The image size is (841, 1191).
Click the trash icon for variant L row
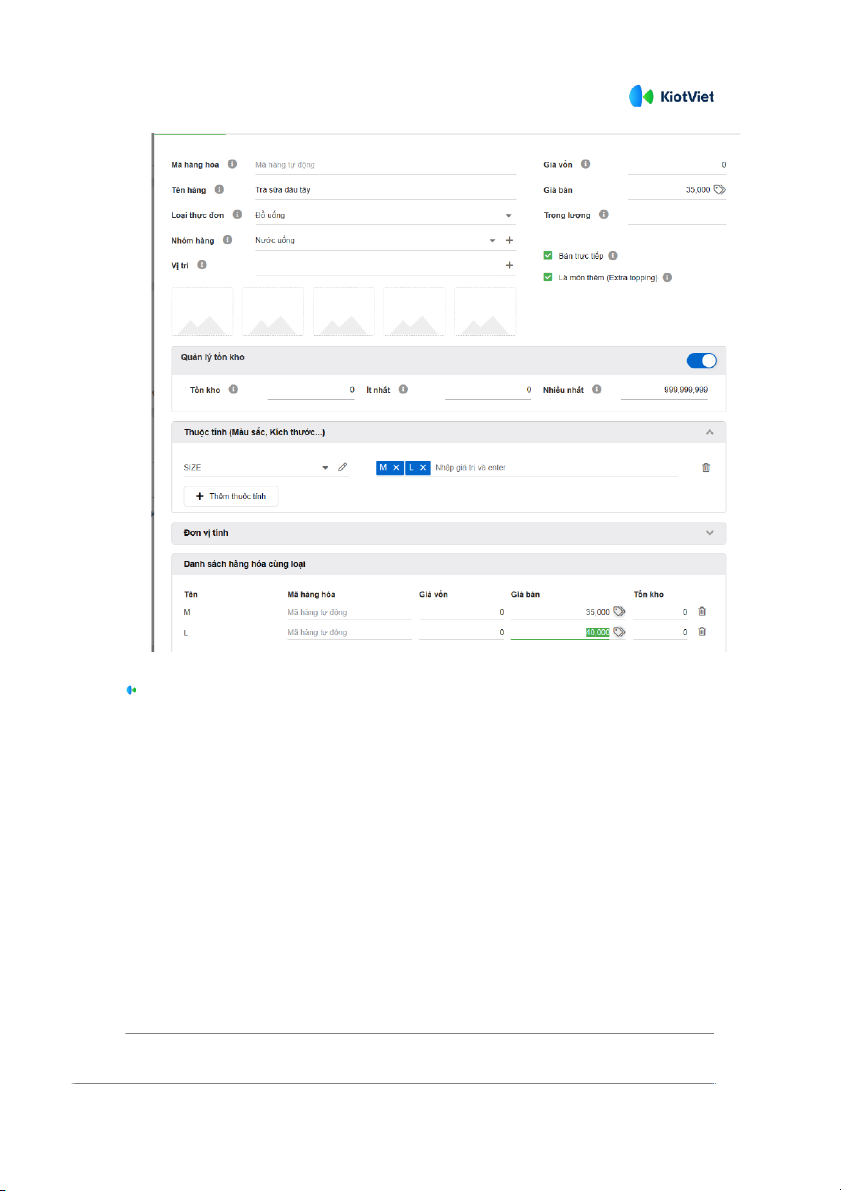pos(702,632)
